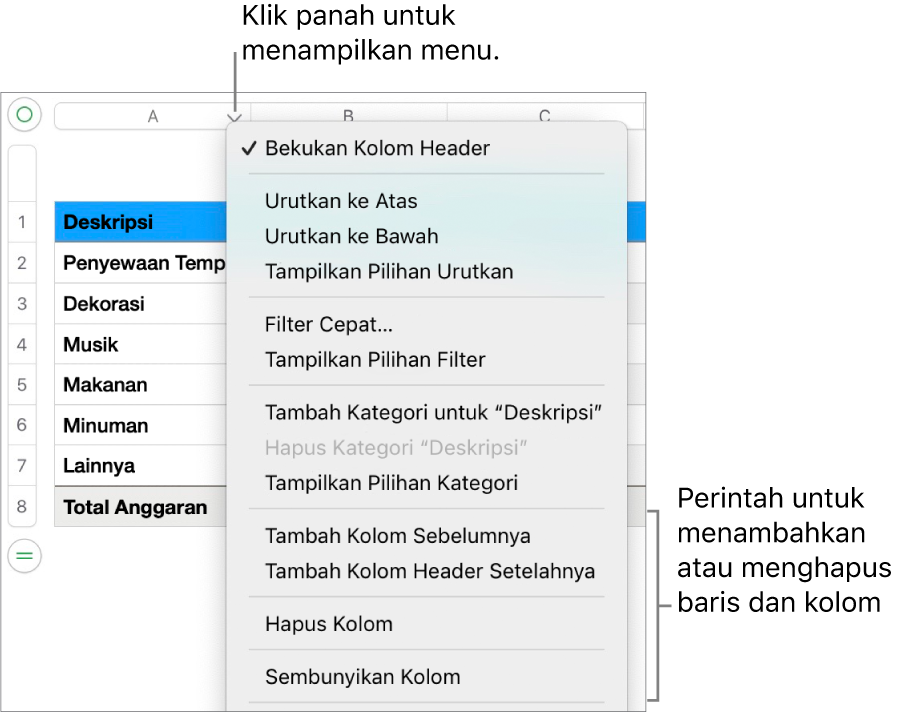The height and width of the screenshot is (713, 905).
Task: Click the Minuman cell
Action: tap(141, 425)
